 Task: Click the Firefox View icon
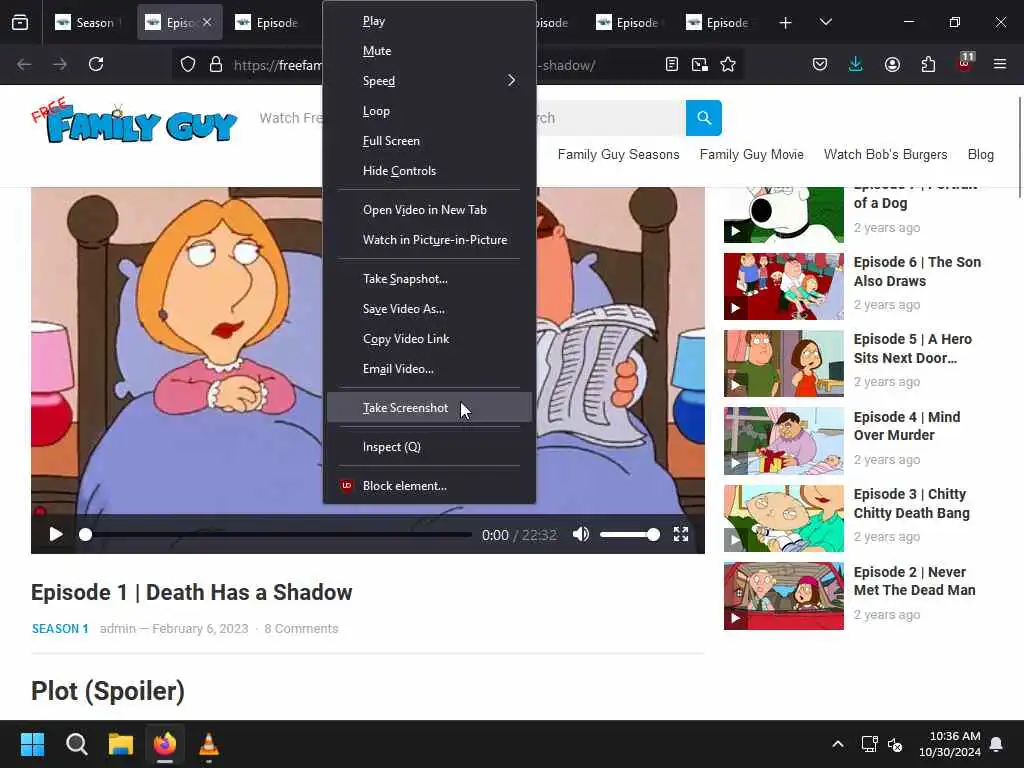20,22
